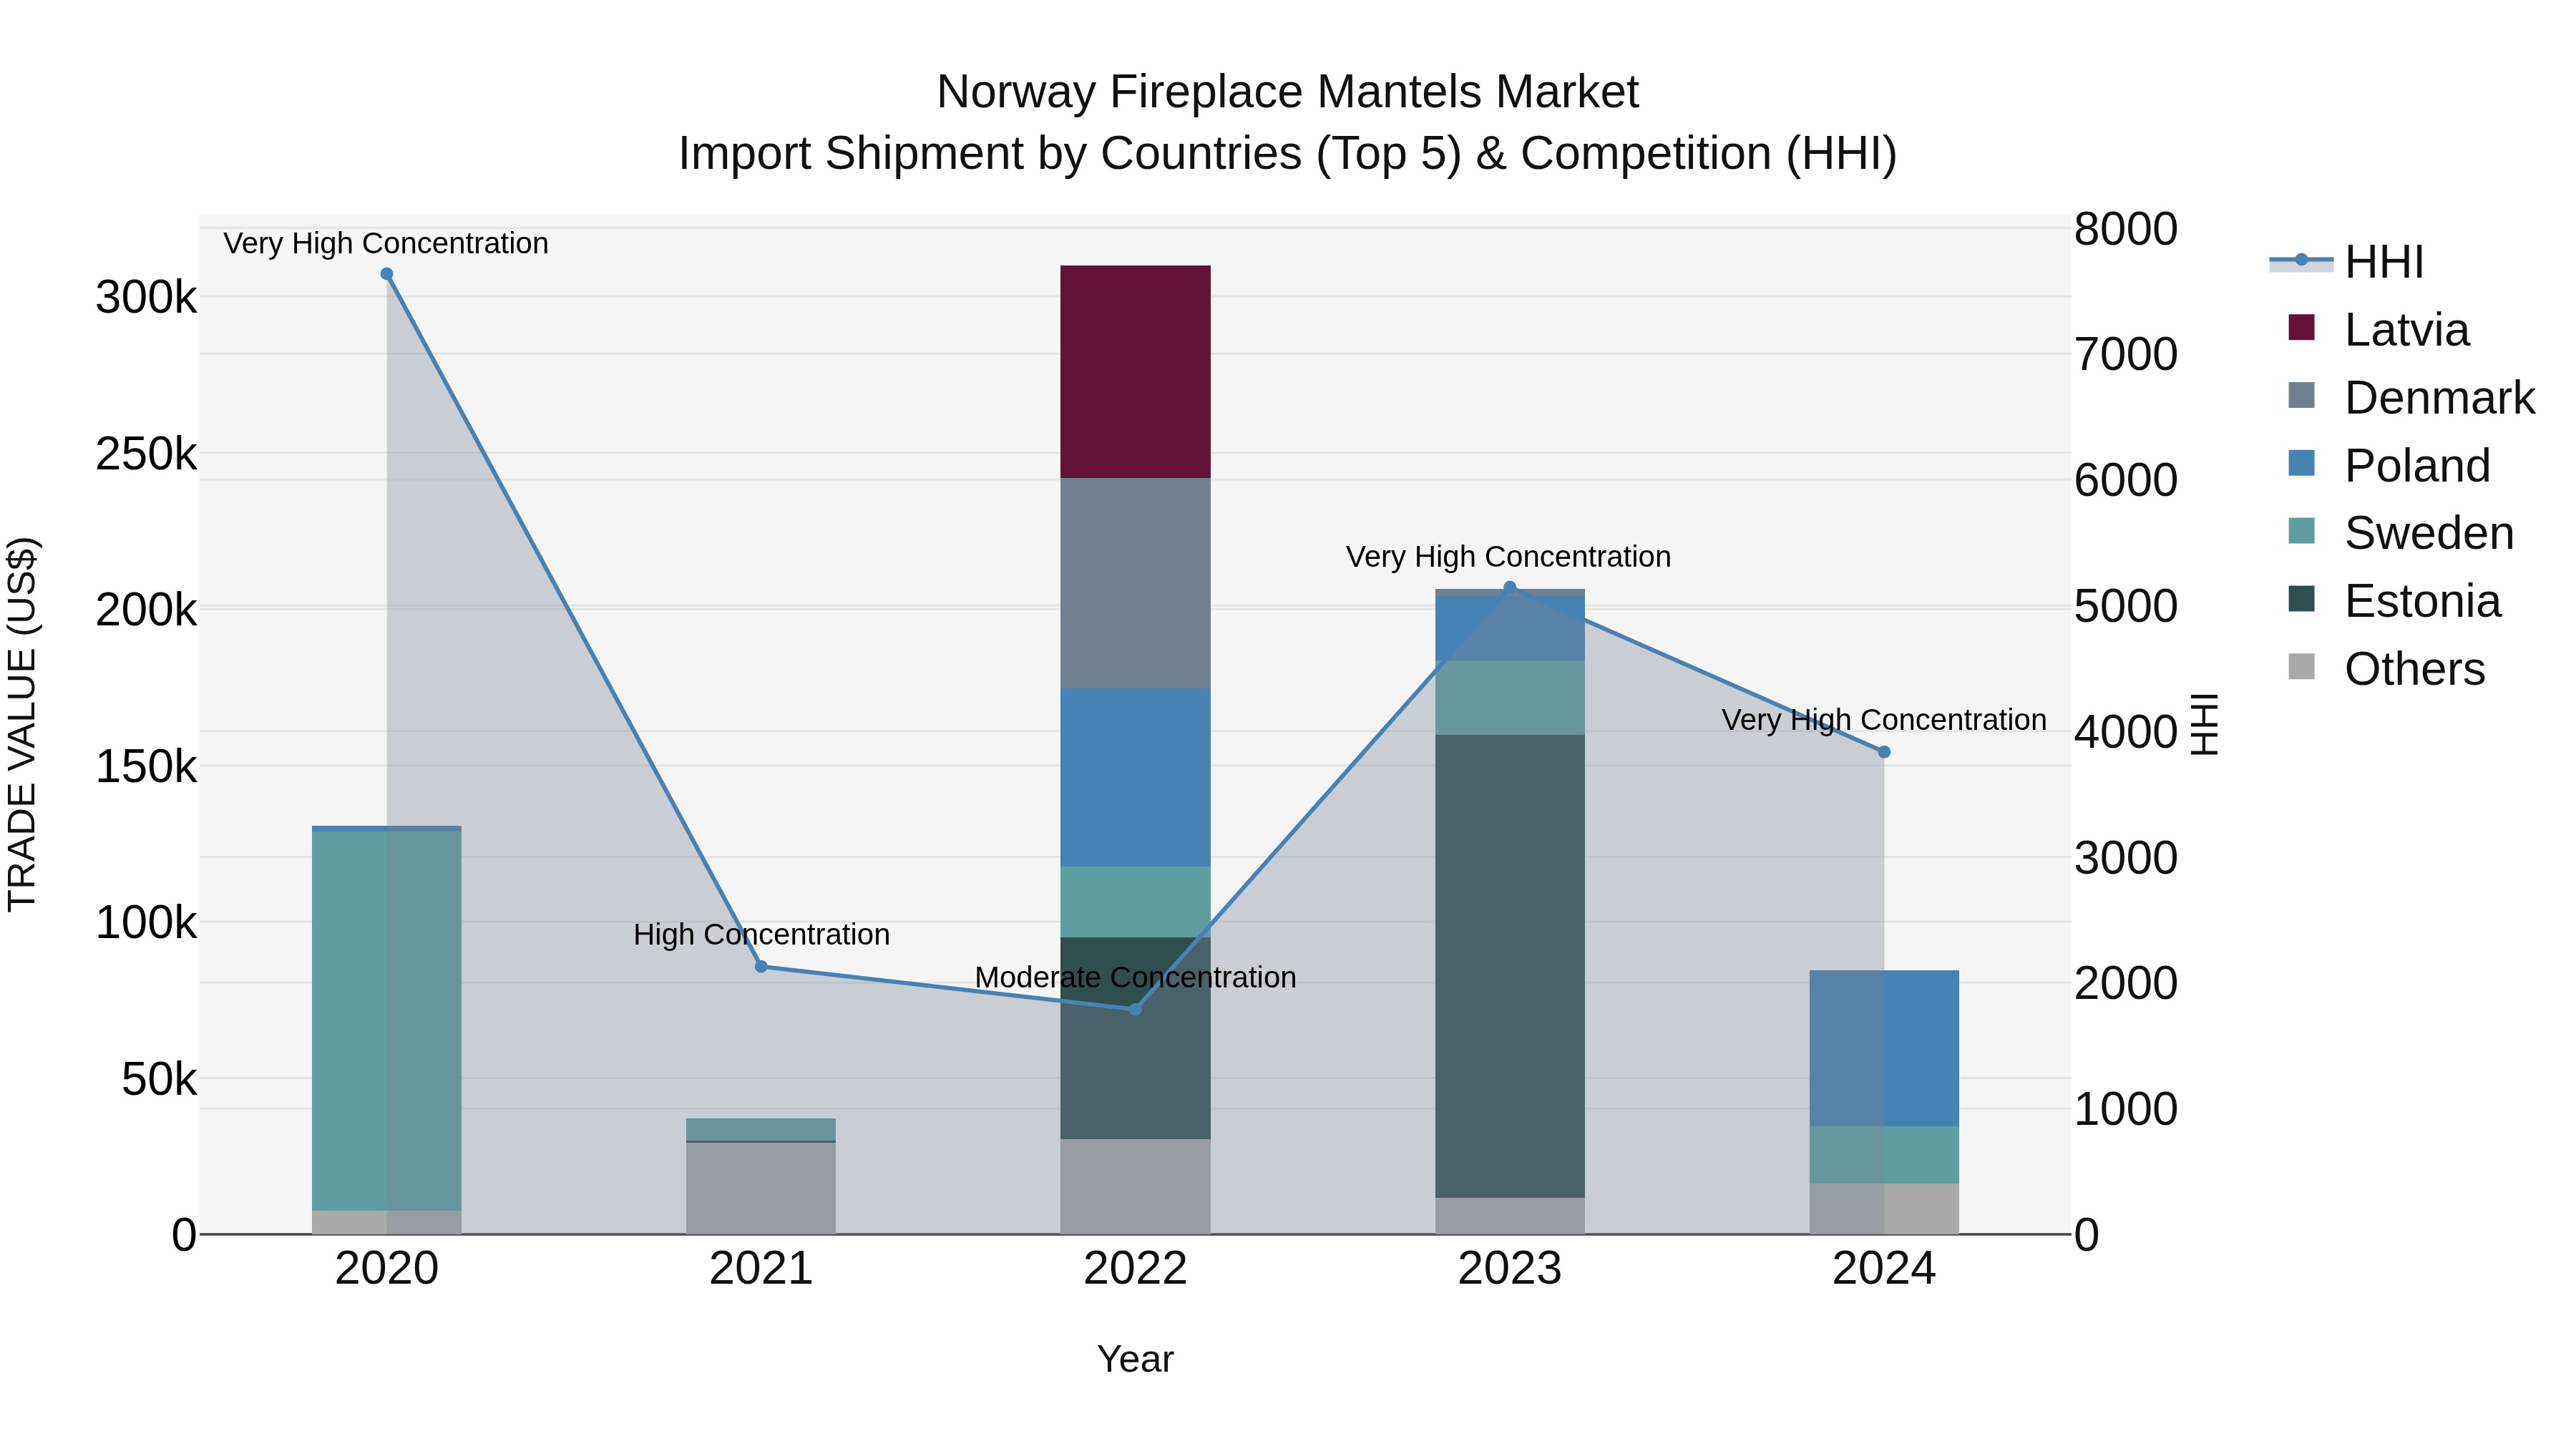Click the Sweden segment of 2020 bar
2576x1449 pixels.
(387, 1021)
